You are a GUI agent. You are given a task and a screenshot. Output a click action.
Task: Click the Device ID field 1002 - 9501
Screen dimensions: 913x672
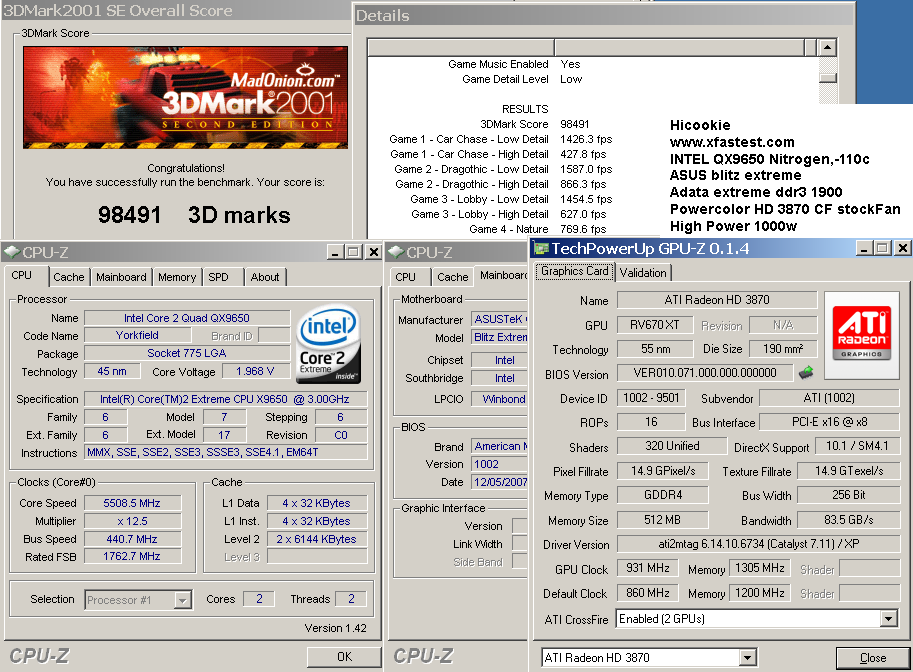tap(651, 398)
